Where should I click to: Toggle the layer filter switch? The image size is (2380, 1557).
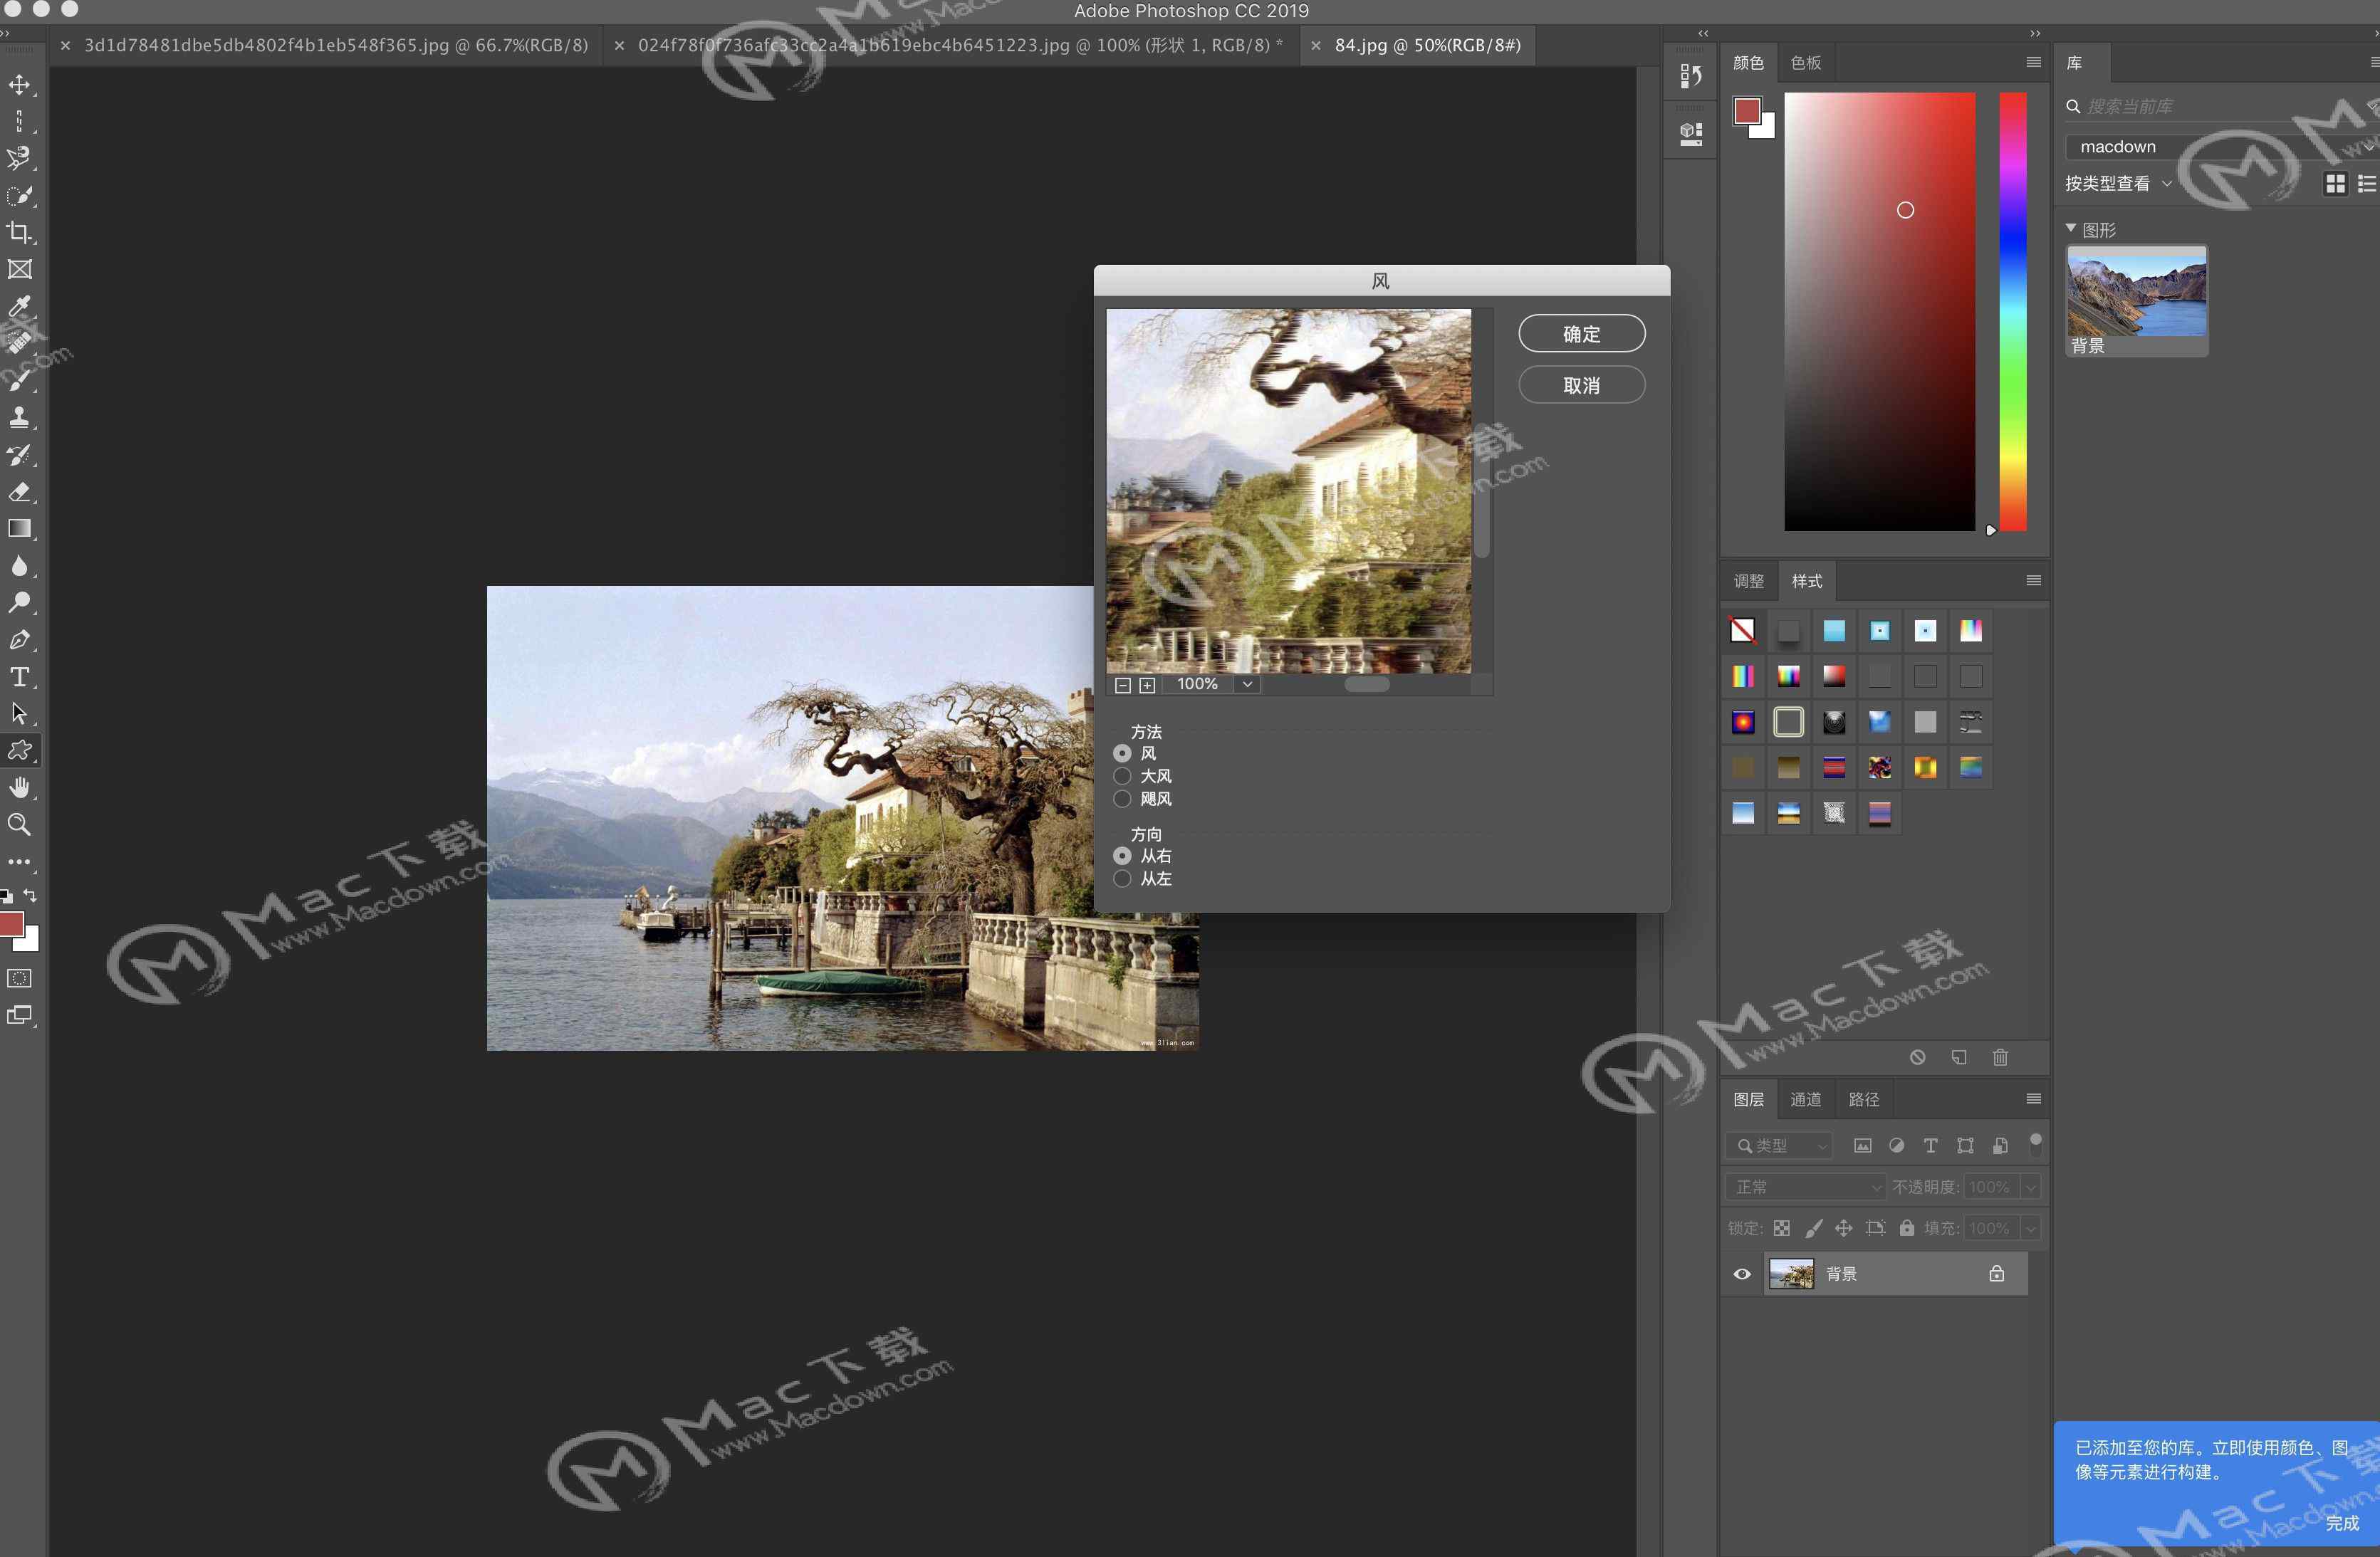(x=2035, y=1145)
